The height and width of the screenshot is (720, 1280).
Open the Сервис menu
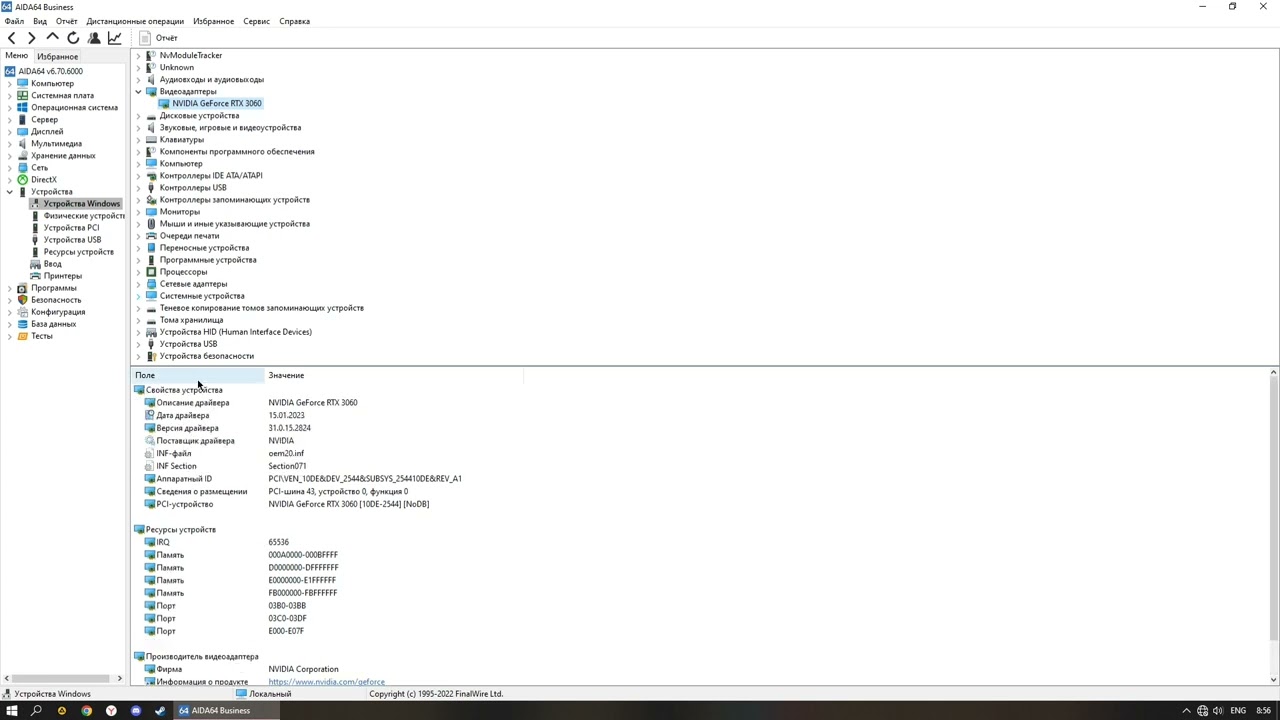click(x=256, y=21)
